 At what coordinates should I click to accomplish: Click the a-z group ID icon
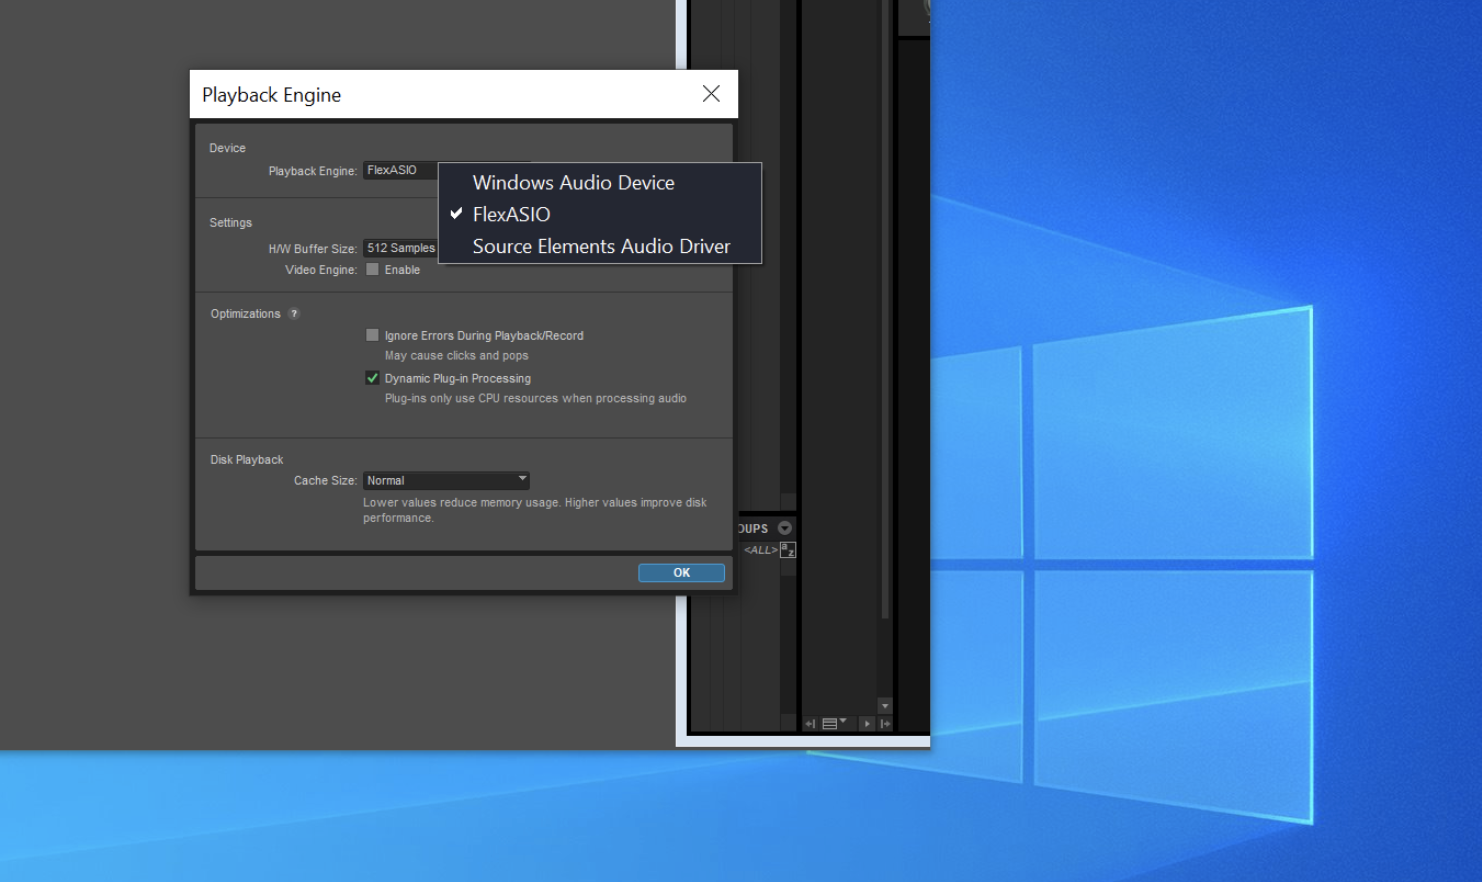[788, 550]
